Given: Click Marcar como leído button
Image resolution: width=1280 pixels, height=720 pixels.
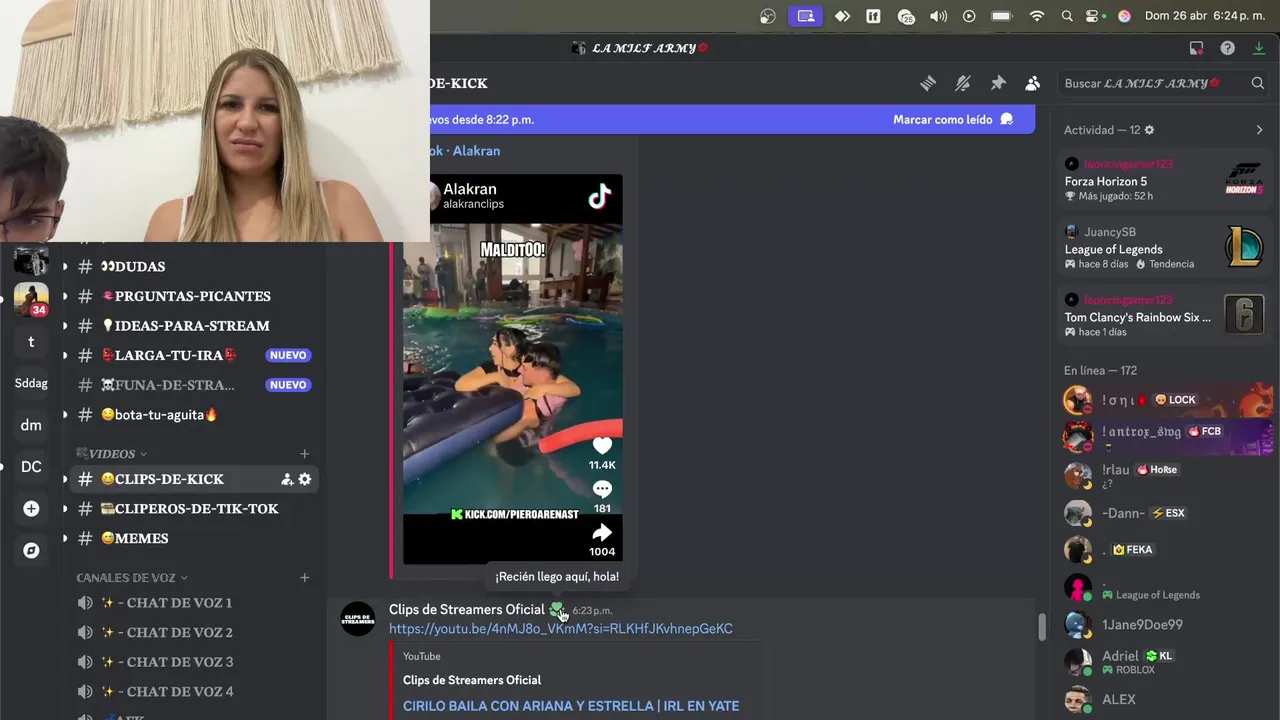Looking at the screenshot, I should click(x=953, y=119).
